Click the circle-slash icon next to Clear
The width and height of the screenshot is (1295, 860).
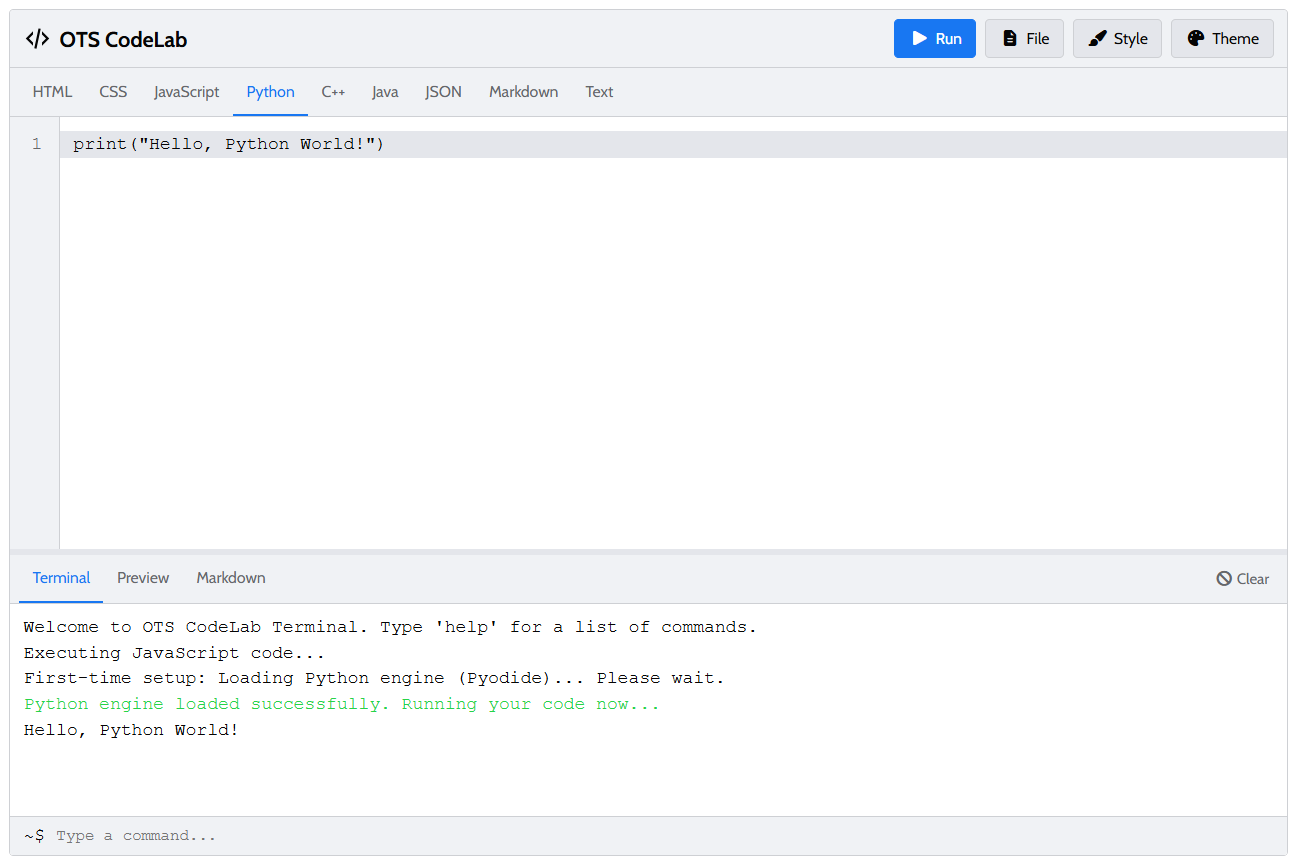(x=1222, y=578)
